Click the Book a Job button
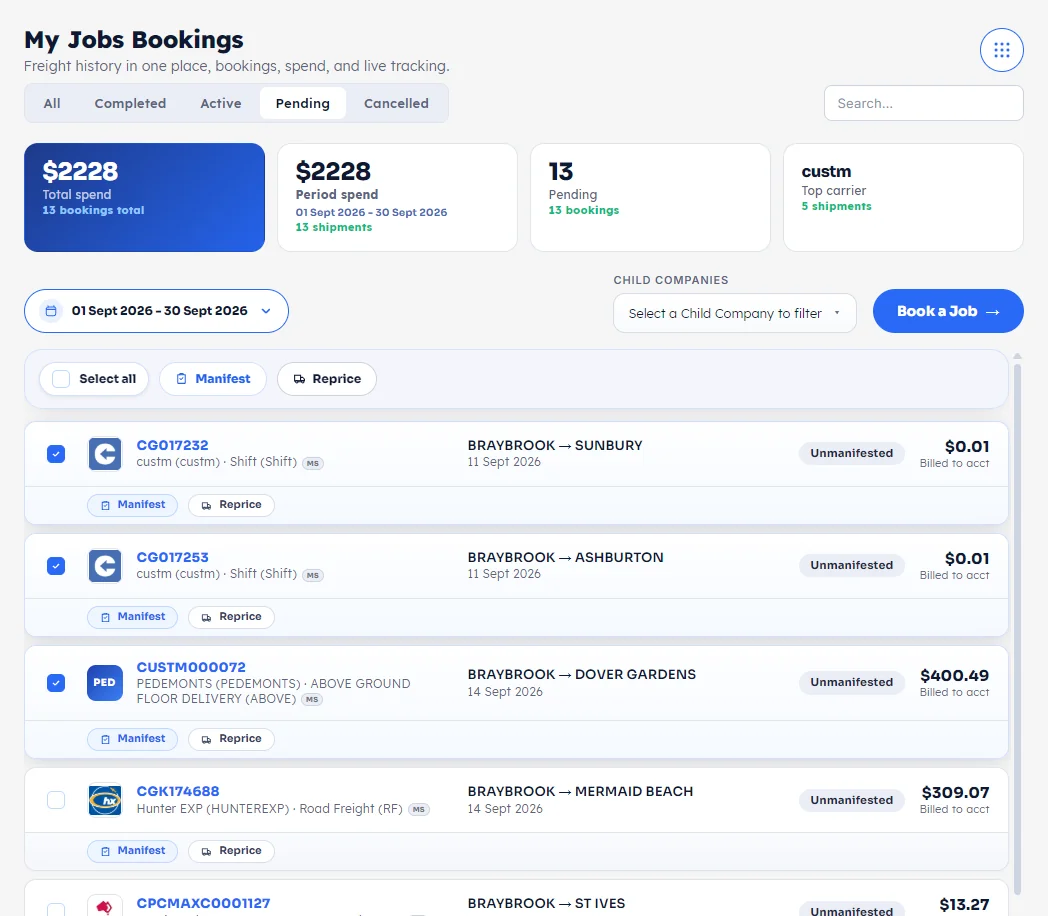Screen dimensions: 1048x916 (x=948, y=311)
